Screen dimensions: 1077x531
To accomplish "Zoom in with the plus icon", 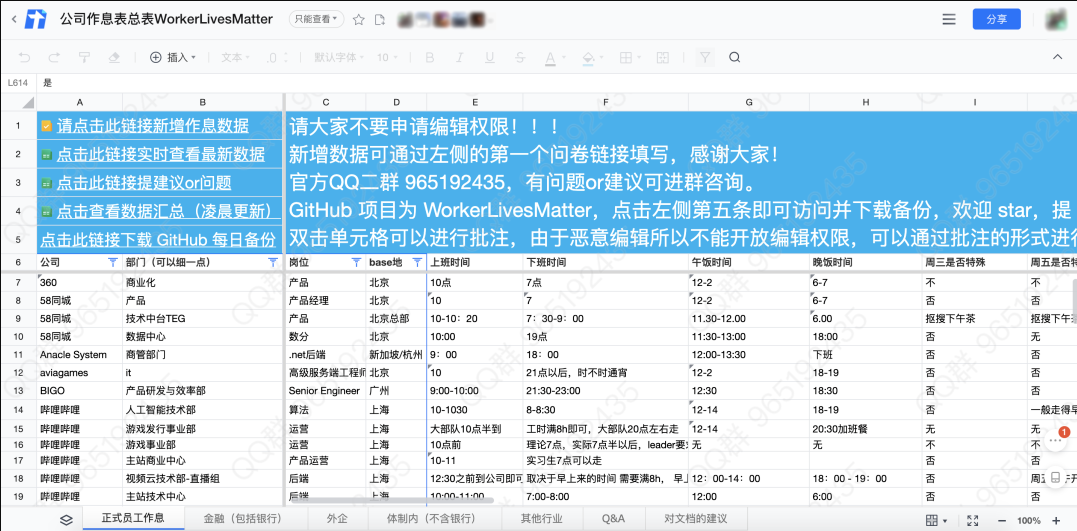I will (1056, 520).
